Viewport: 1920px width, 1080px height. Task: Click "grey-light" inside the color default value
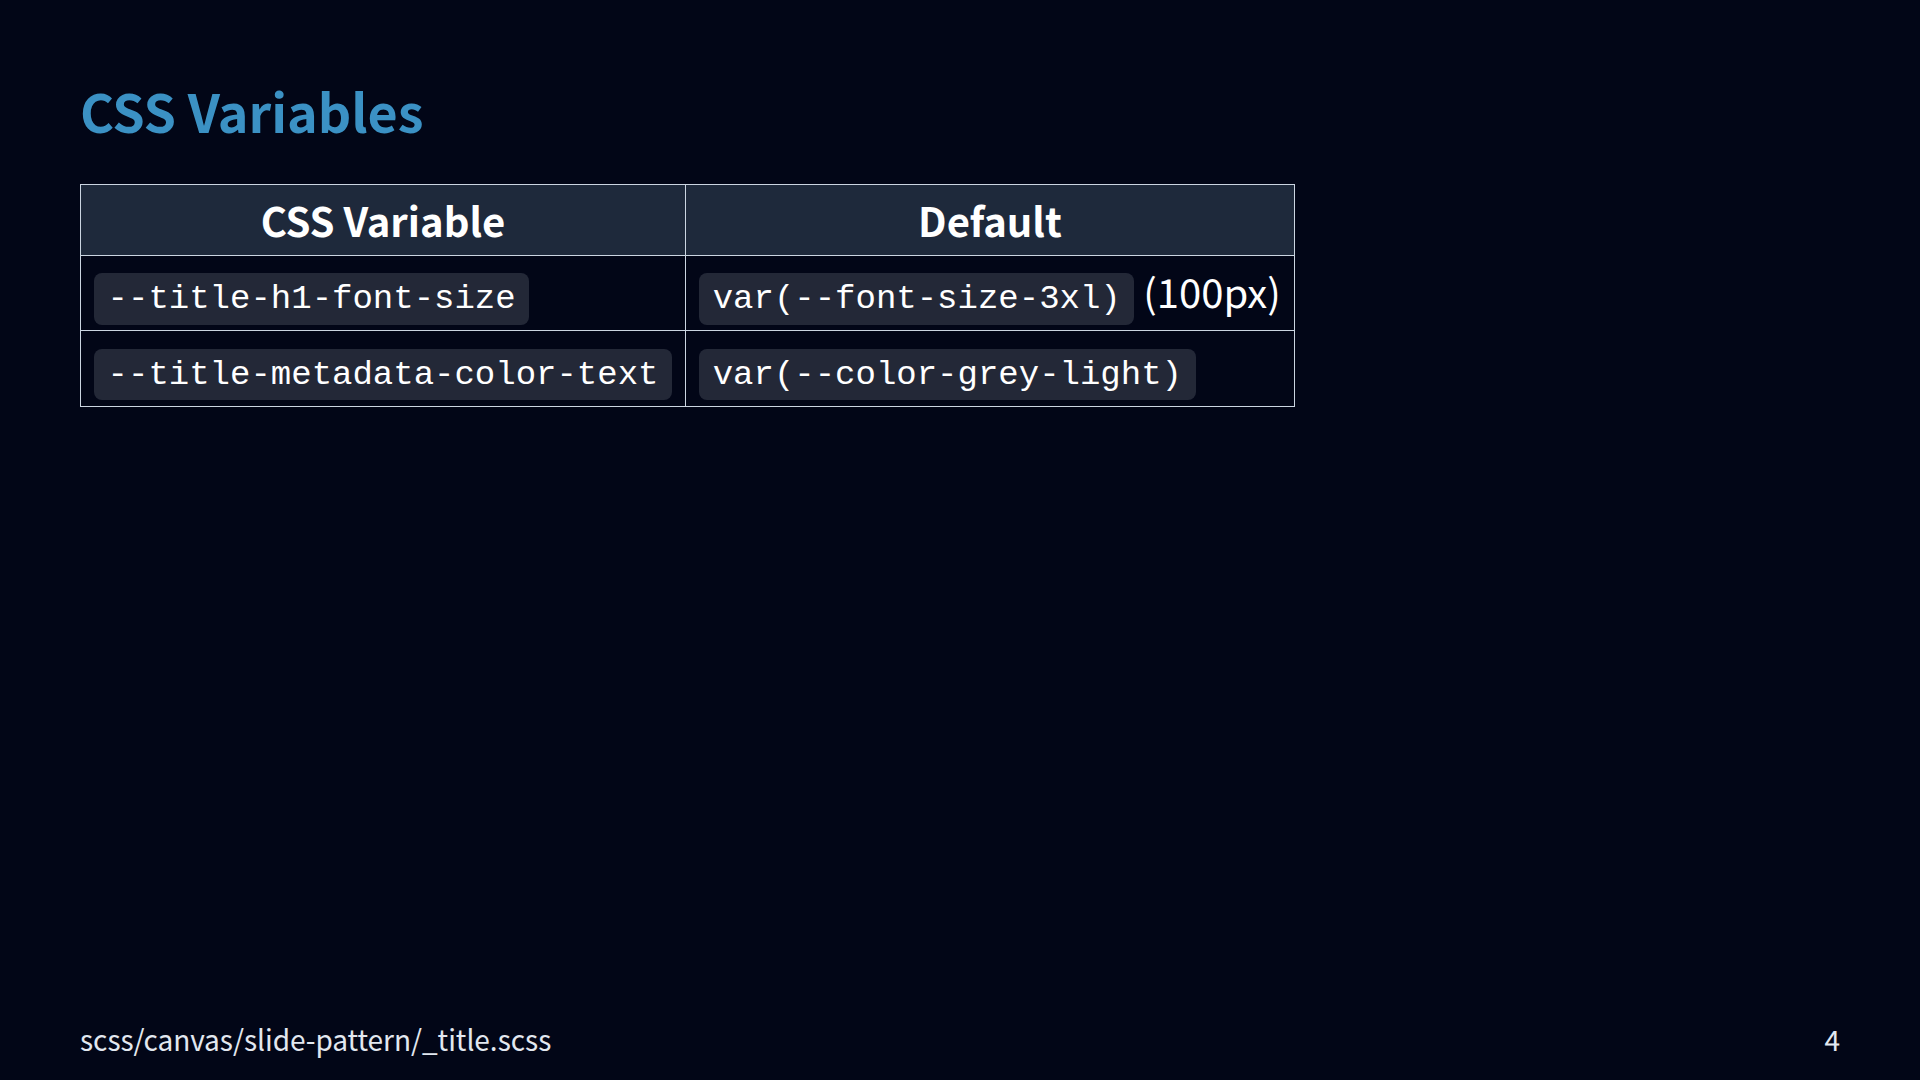1058,374
